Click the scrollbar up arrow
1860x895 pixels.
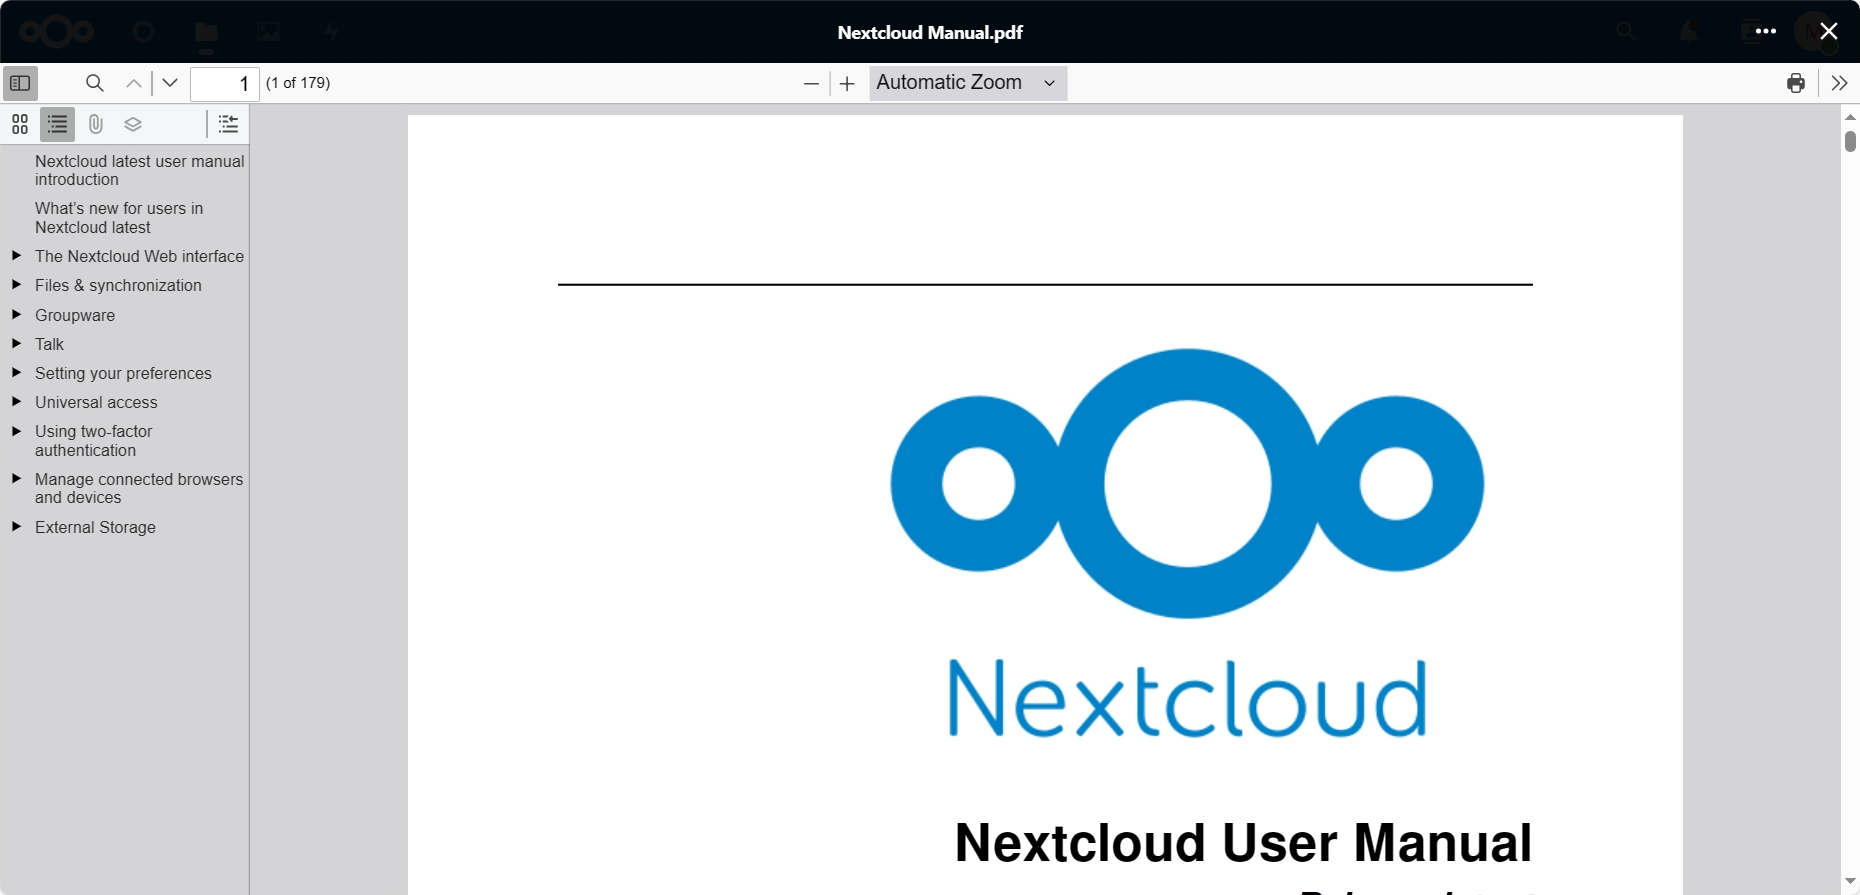point(1850,117)
